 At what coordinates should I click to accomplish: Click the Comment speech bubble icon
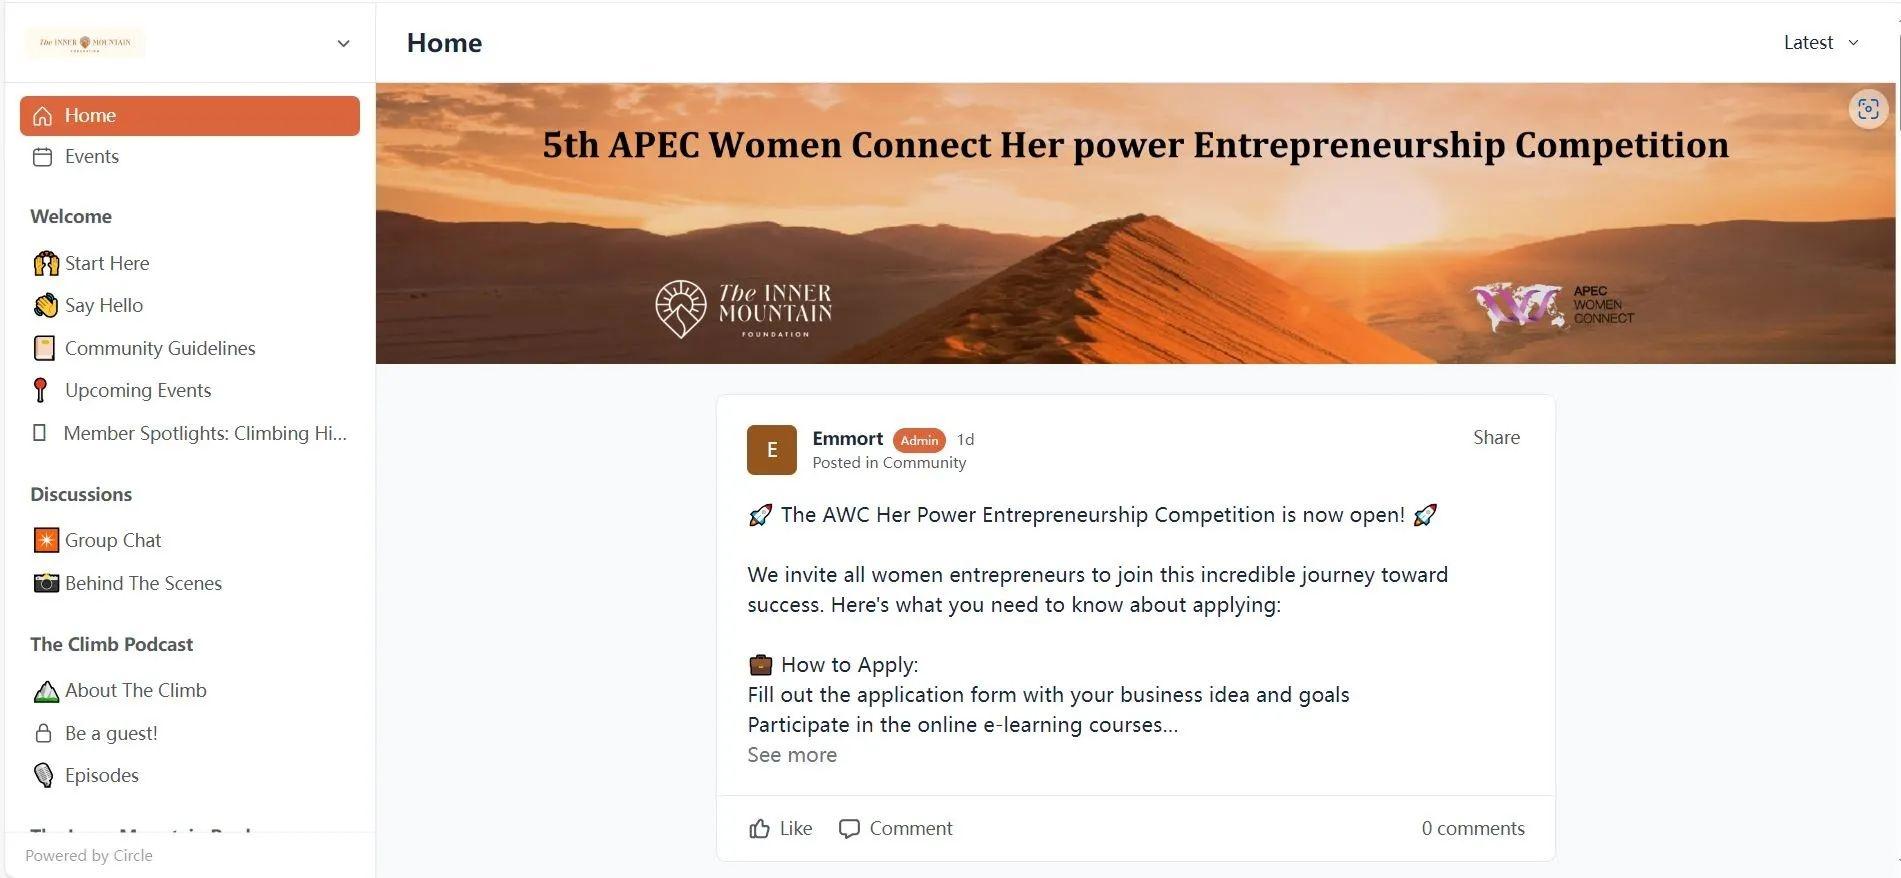(x=849, y=829)
